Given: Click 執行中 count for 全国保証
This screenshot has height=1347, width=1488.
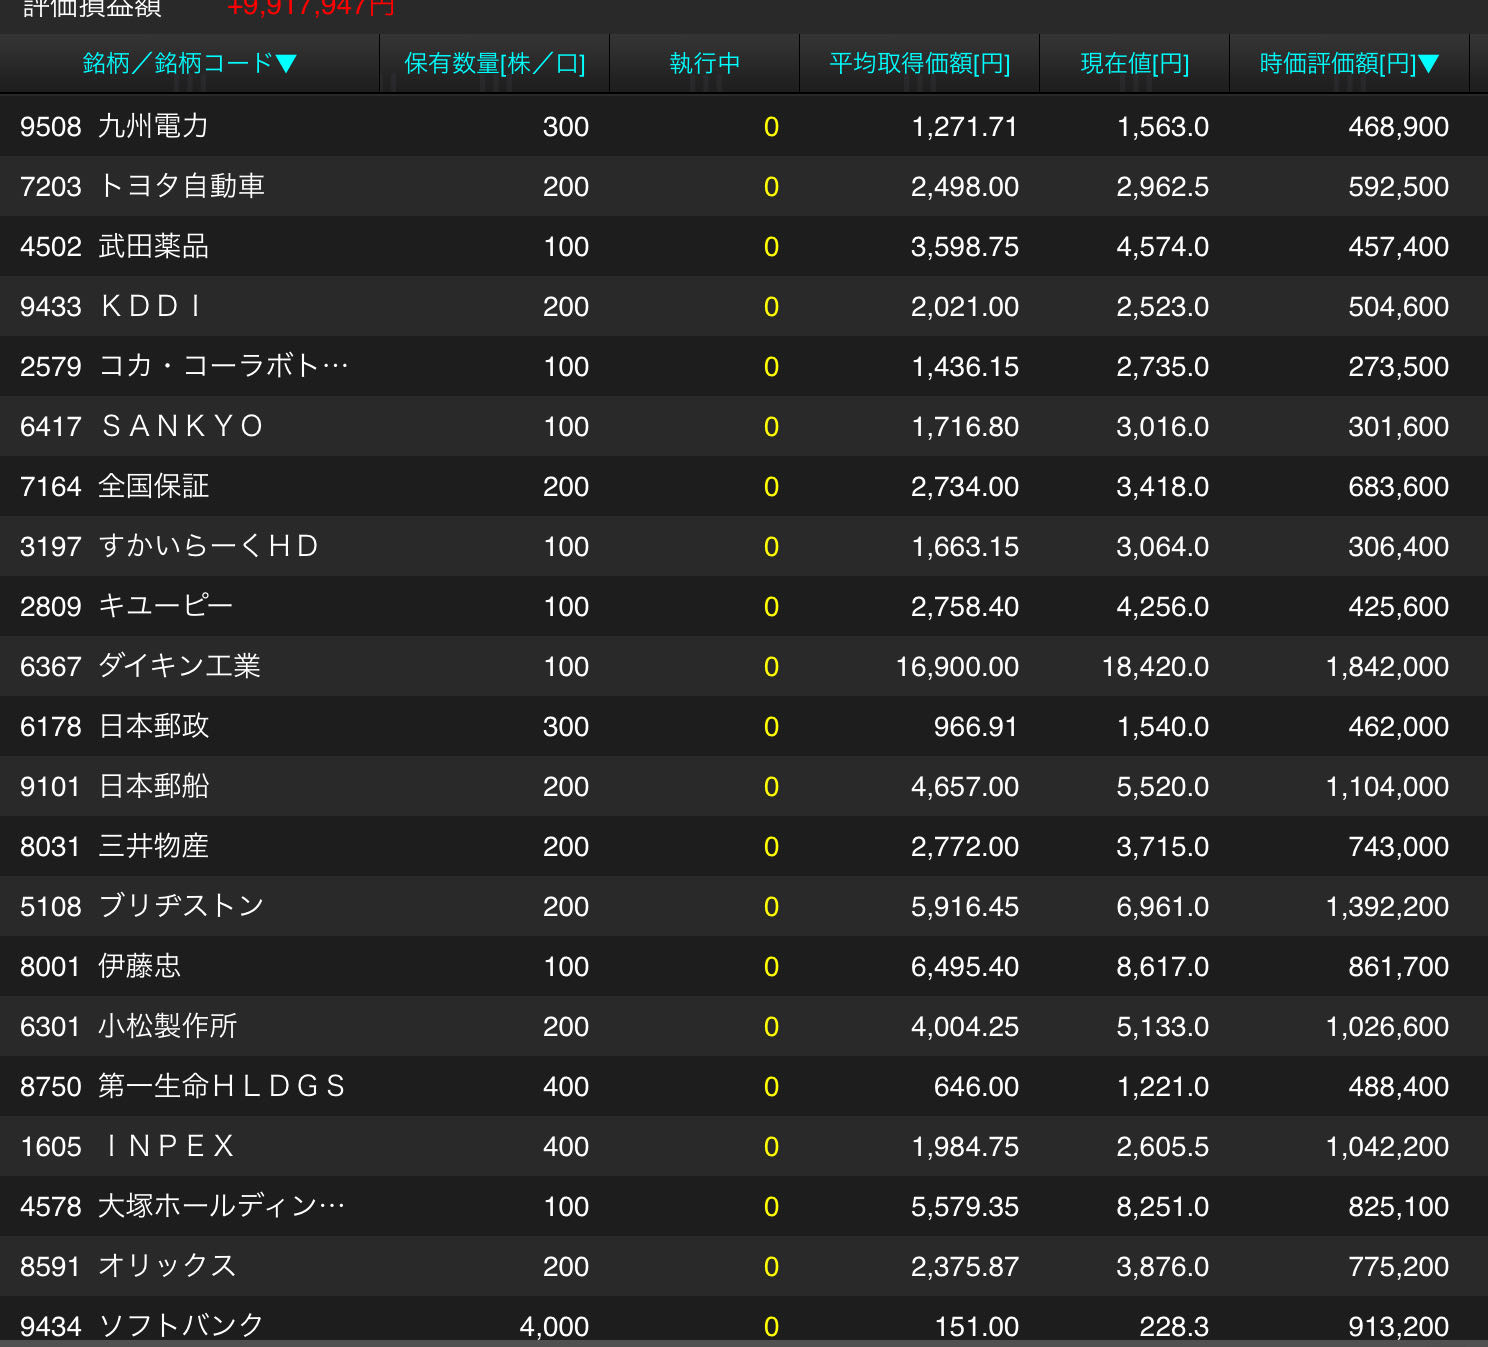Looking at the screenshot, I should click(x=770, y=487).
